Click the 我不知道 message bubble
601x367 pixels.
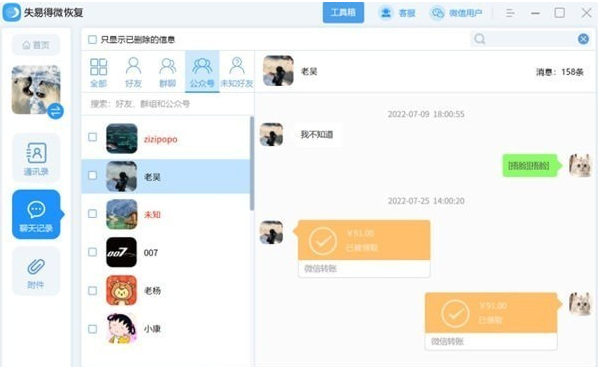click(317, 135)
